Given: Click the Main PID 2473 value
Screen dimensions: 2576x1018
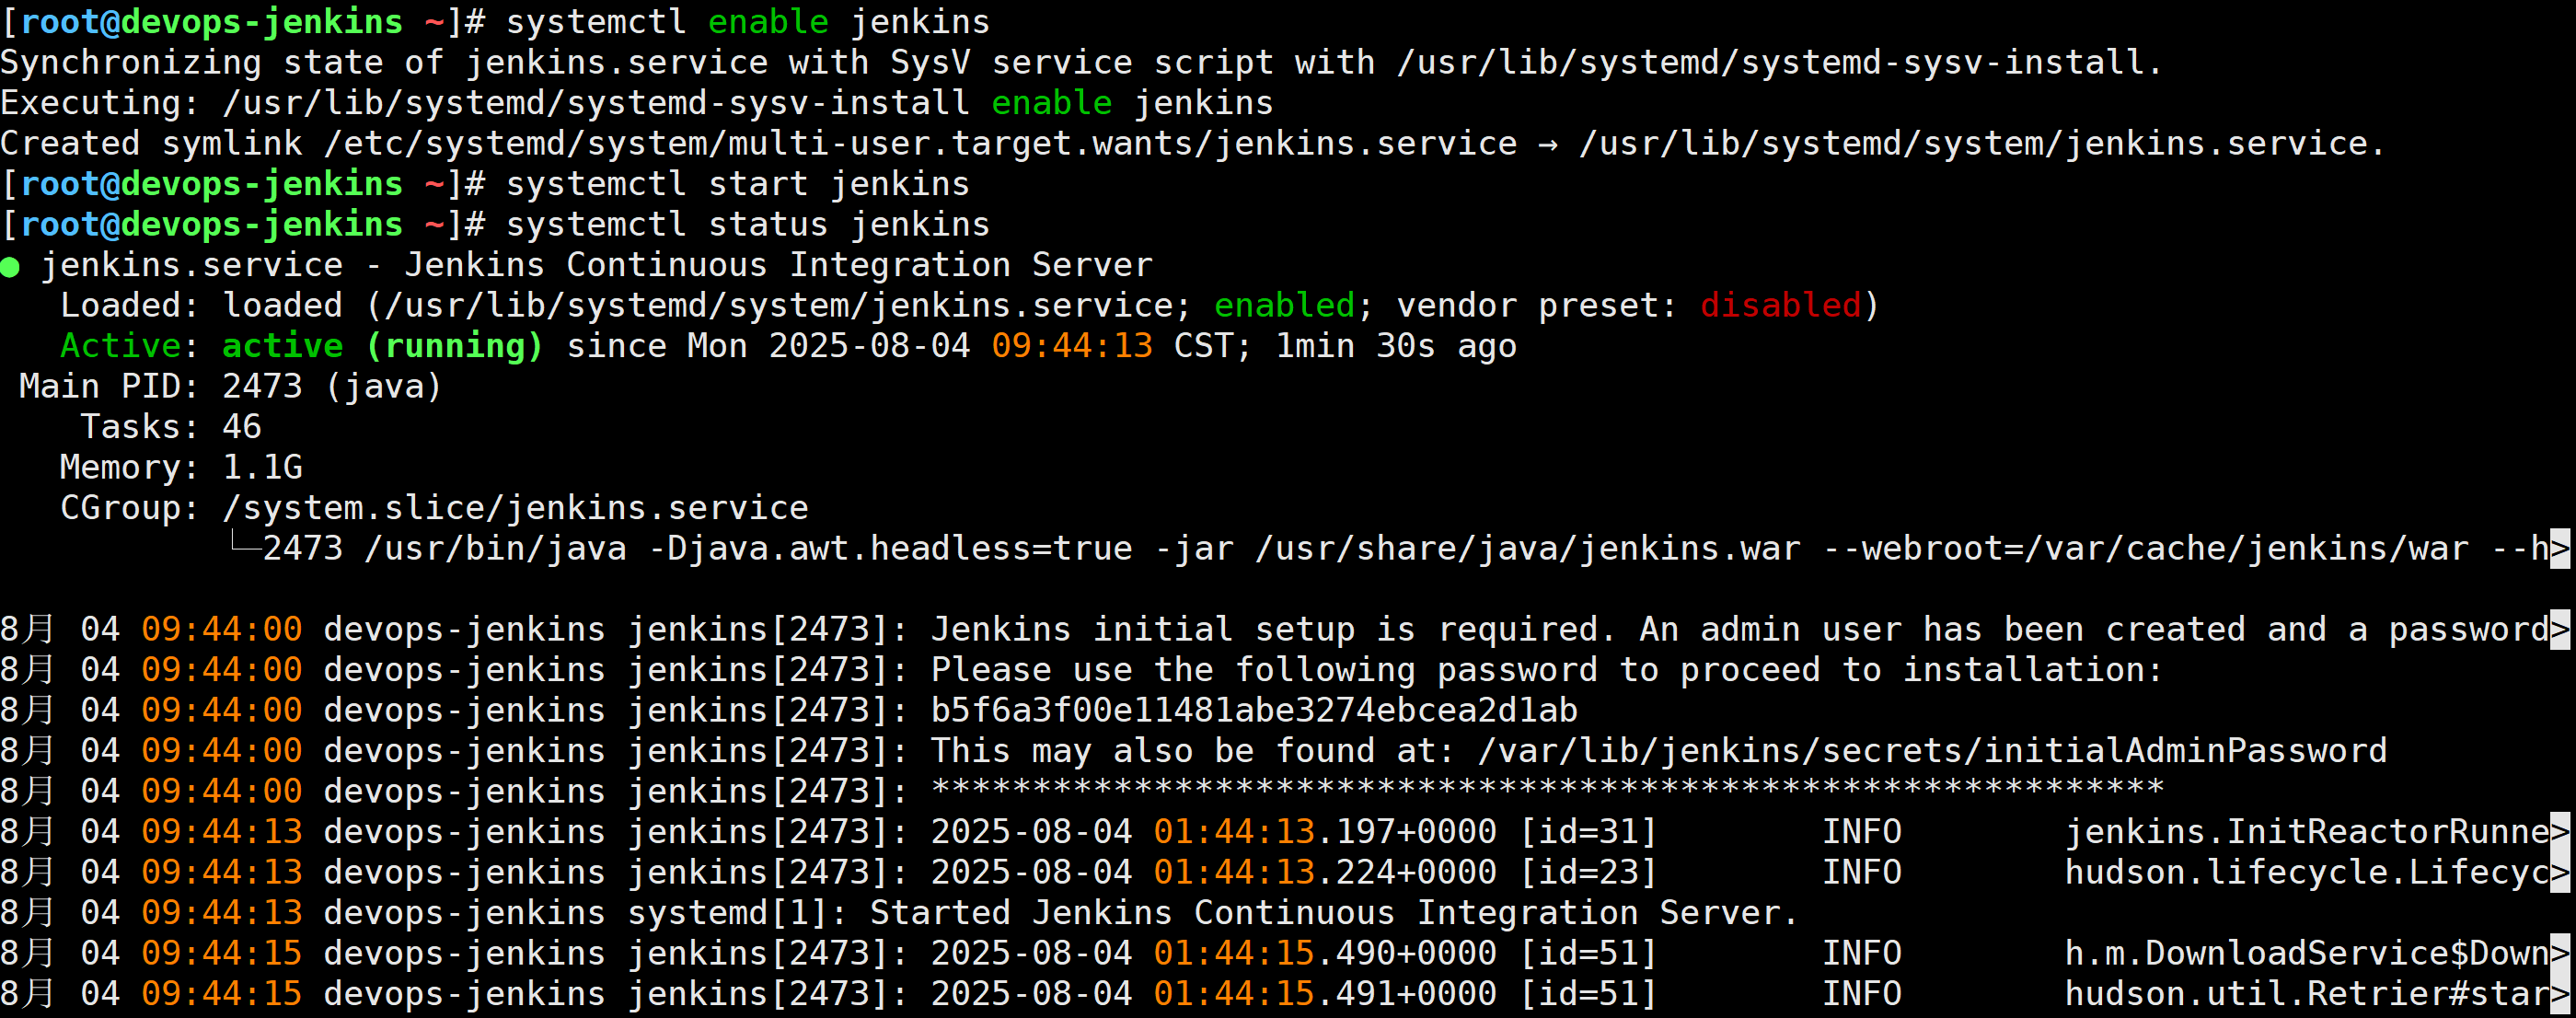Looking at the screenshot, I should (262, 387).
